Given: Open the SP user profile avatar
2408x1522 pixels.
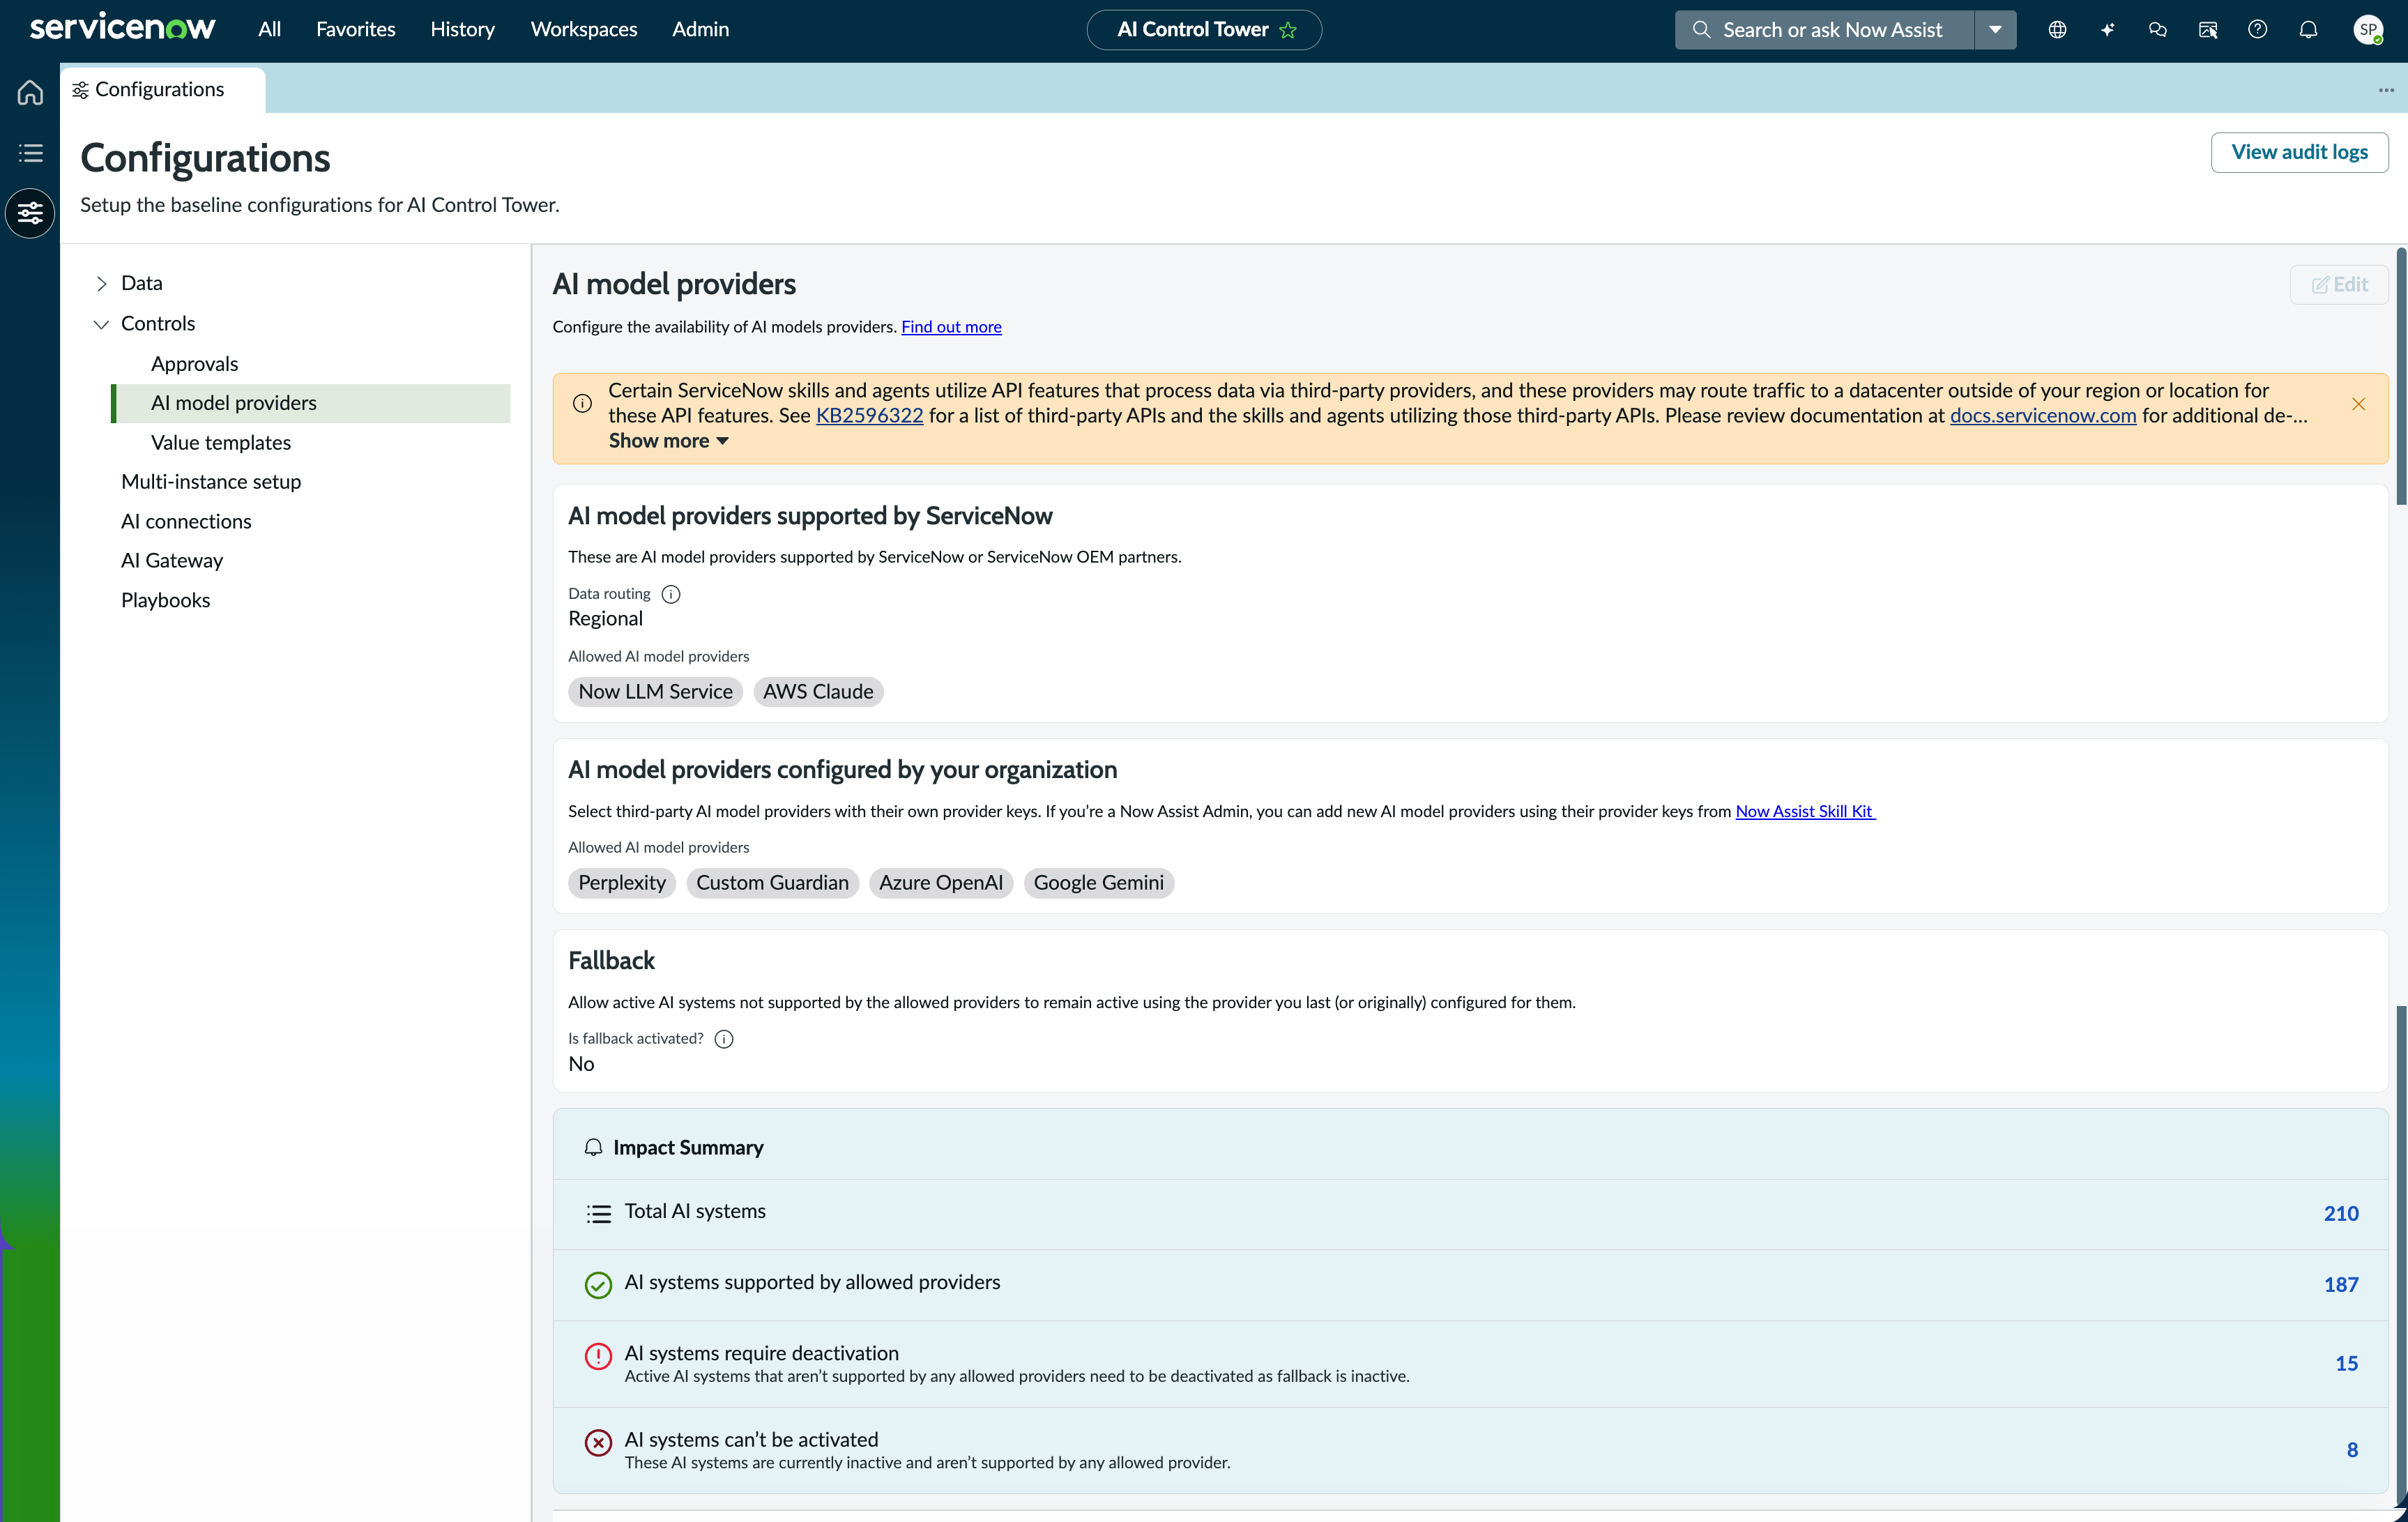Looking at the screenshot, I should tap(2368, 30).
